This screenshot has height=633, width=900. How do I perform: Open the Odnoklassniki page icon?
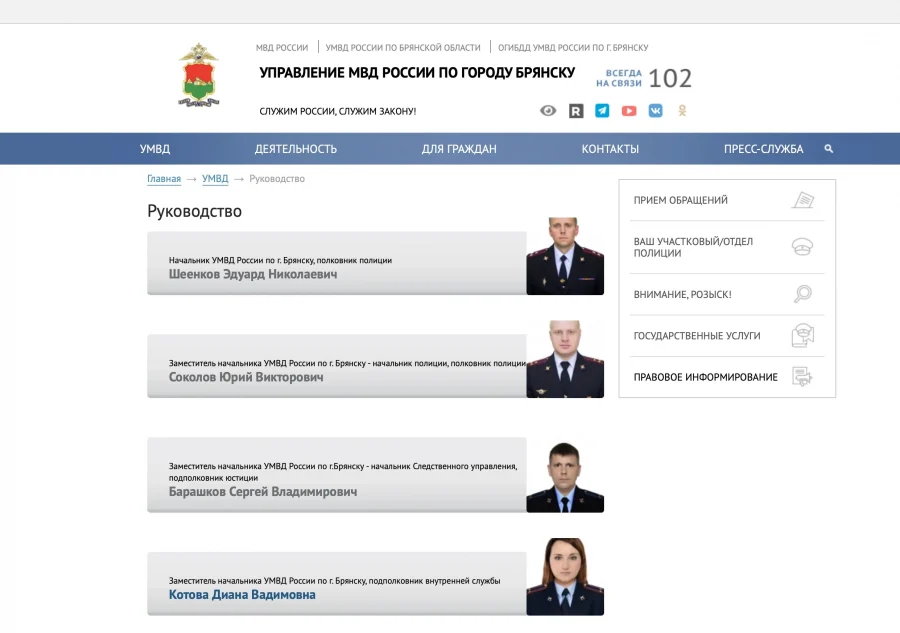[682, 111]
